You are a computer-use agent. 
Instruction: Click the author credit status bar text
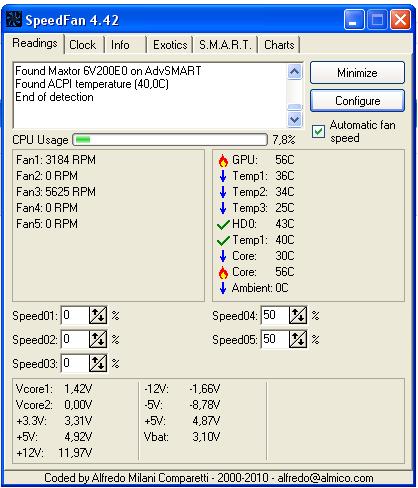click(x=209, y=478)
